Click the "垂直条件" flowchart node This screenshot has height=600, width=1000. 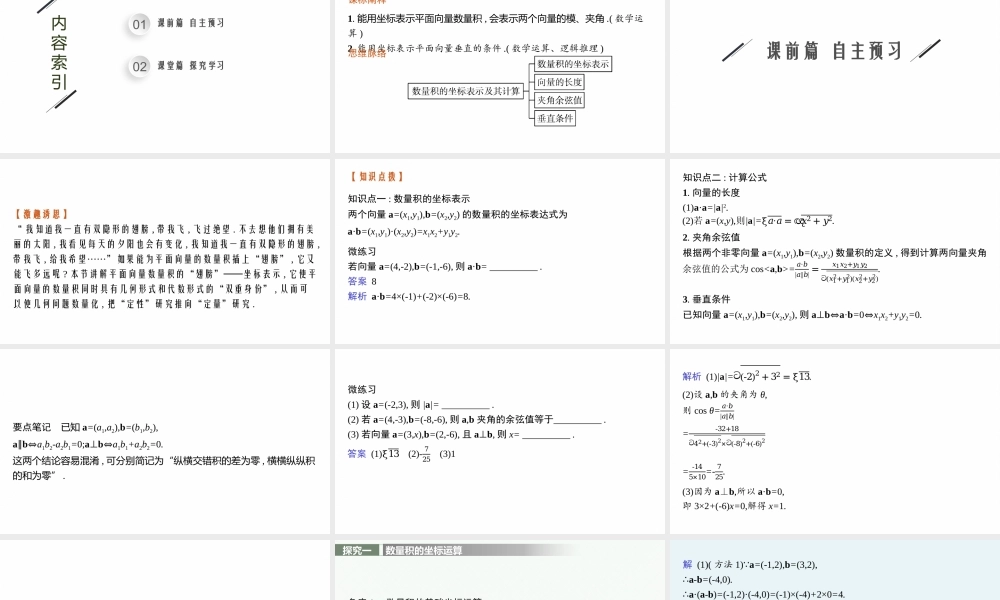click(555, 119)
